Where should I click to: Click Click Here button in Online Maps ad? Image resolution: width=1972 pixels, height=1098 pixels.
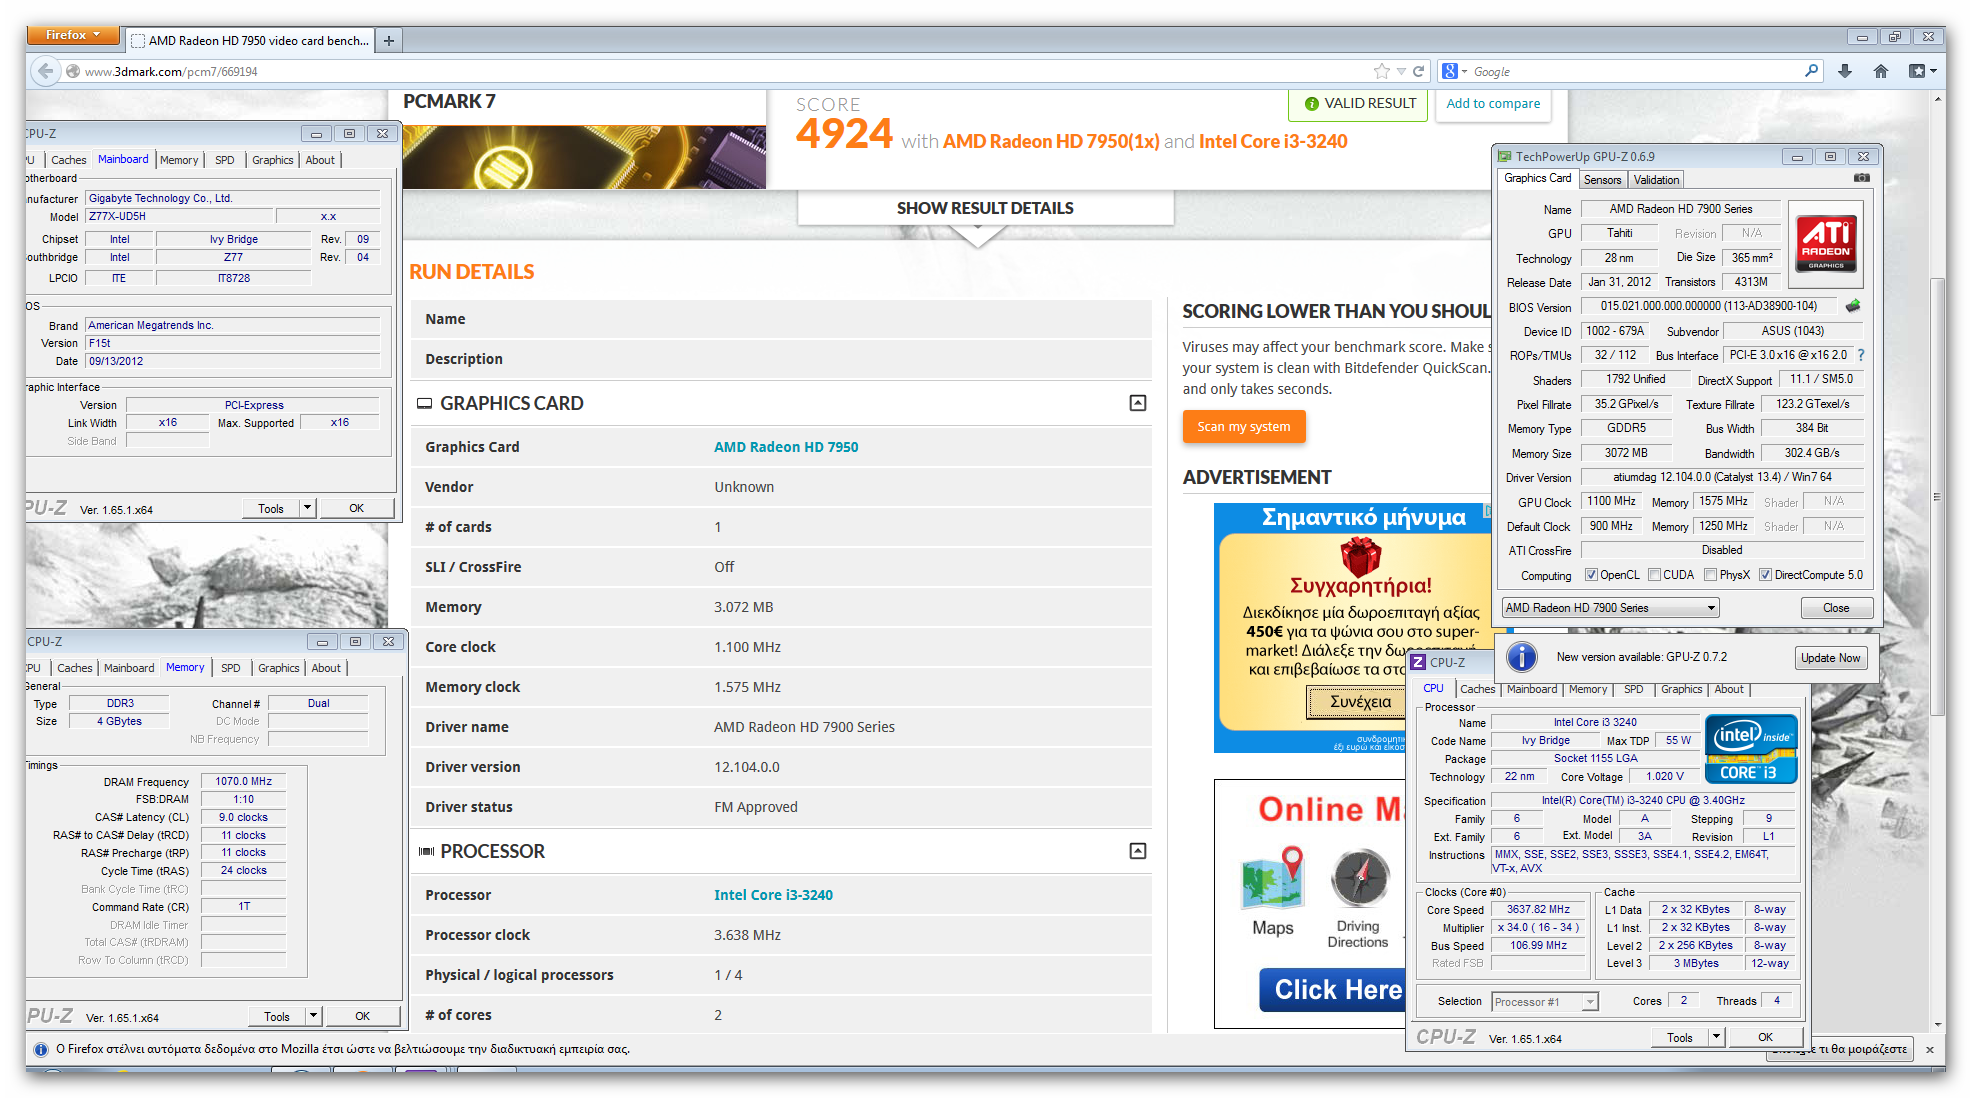(1335, 990)
